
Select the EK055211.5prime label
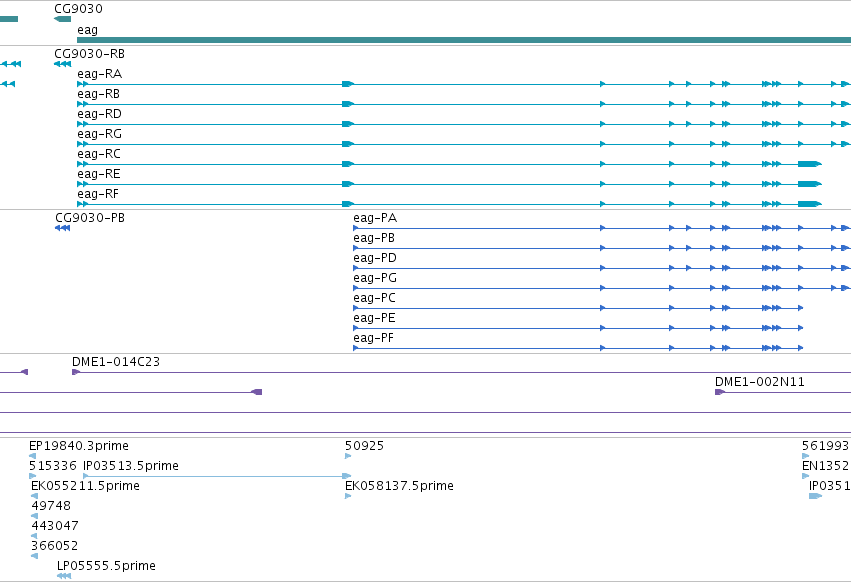[x=85, y=486]
